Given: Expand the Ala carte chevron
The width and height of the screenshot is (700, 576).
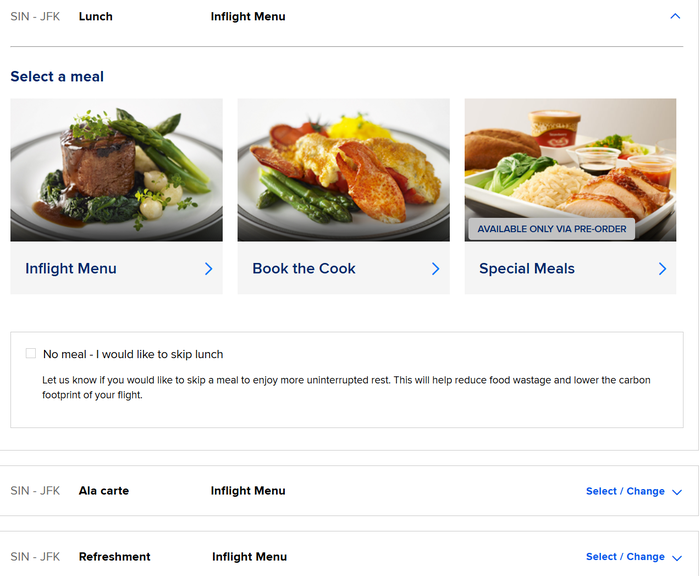Looking at the screenshot, I should pos(677,492).
